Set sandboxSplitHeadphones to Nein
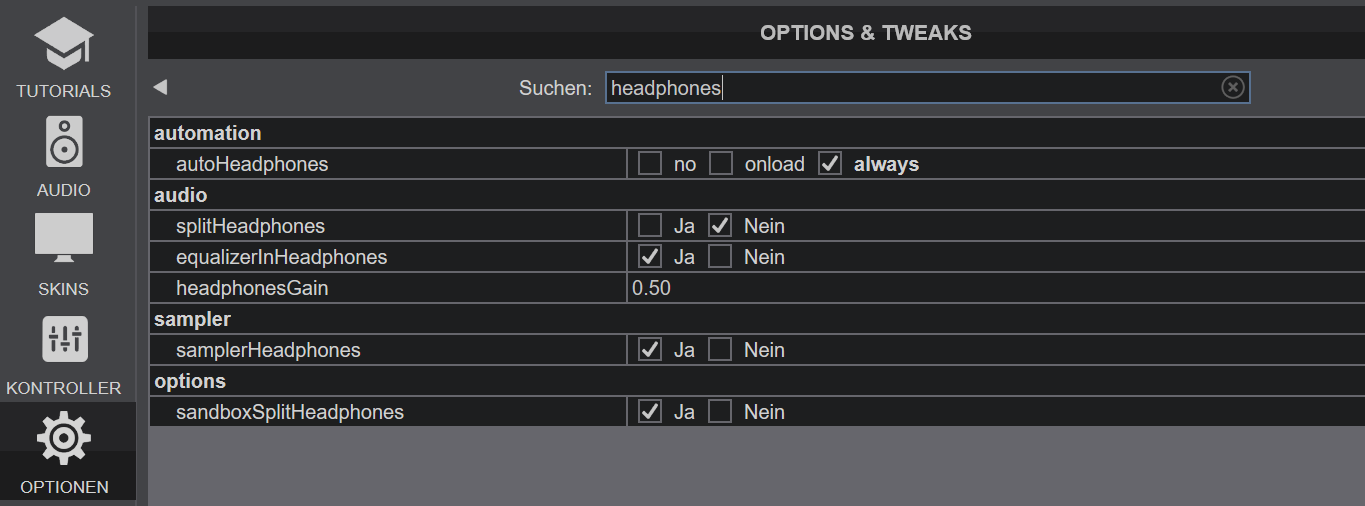1365x506 pixels. point(720,412)
